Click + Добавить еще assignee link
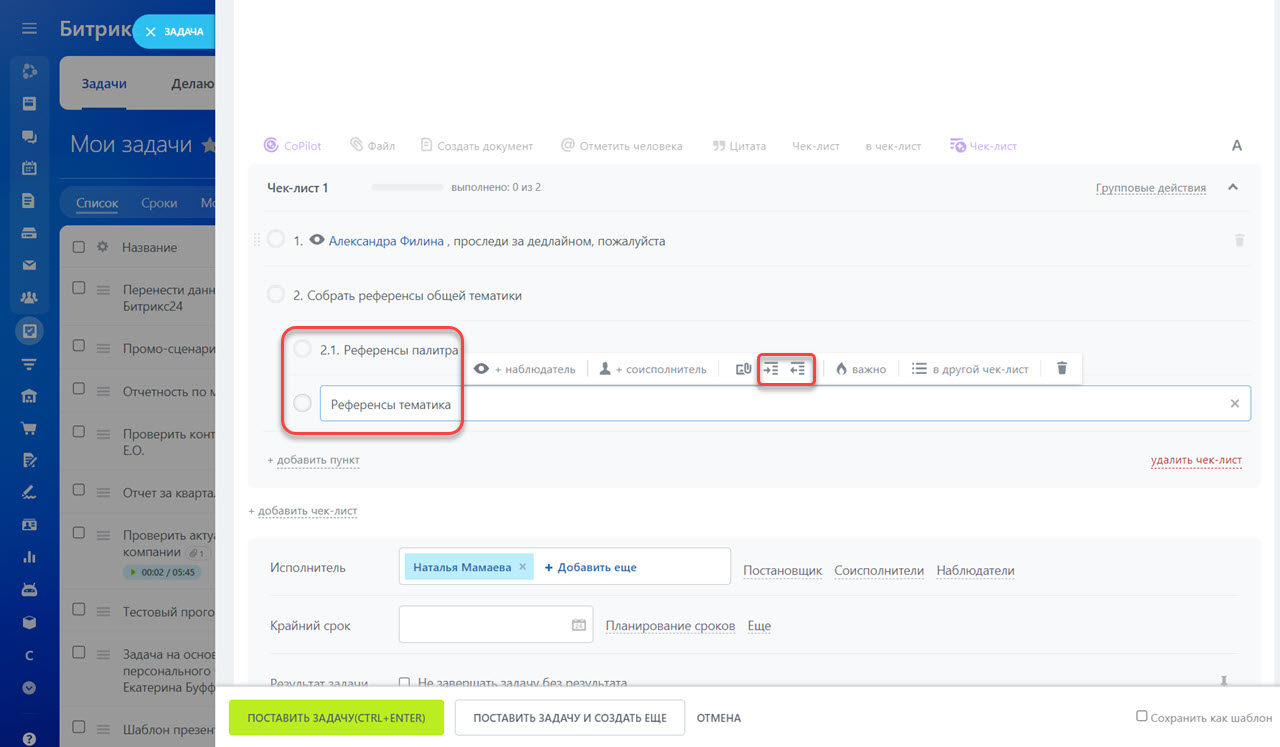The width and height of the screenshot is (1280, 747). coord(590,567)
